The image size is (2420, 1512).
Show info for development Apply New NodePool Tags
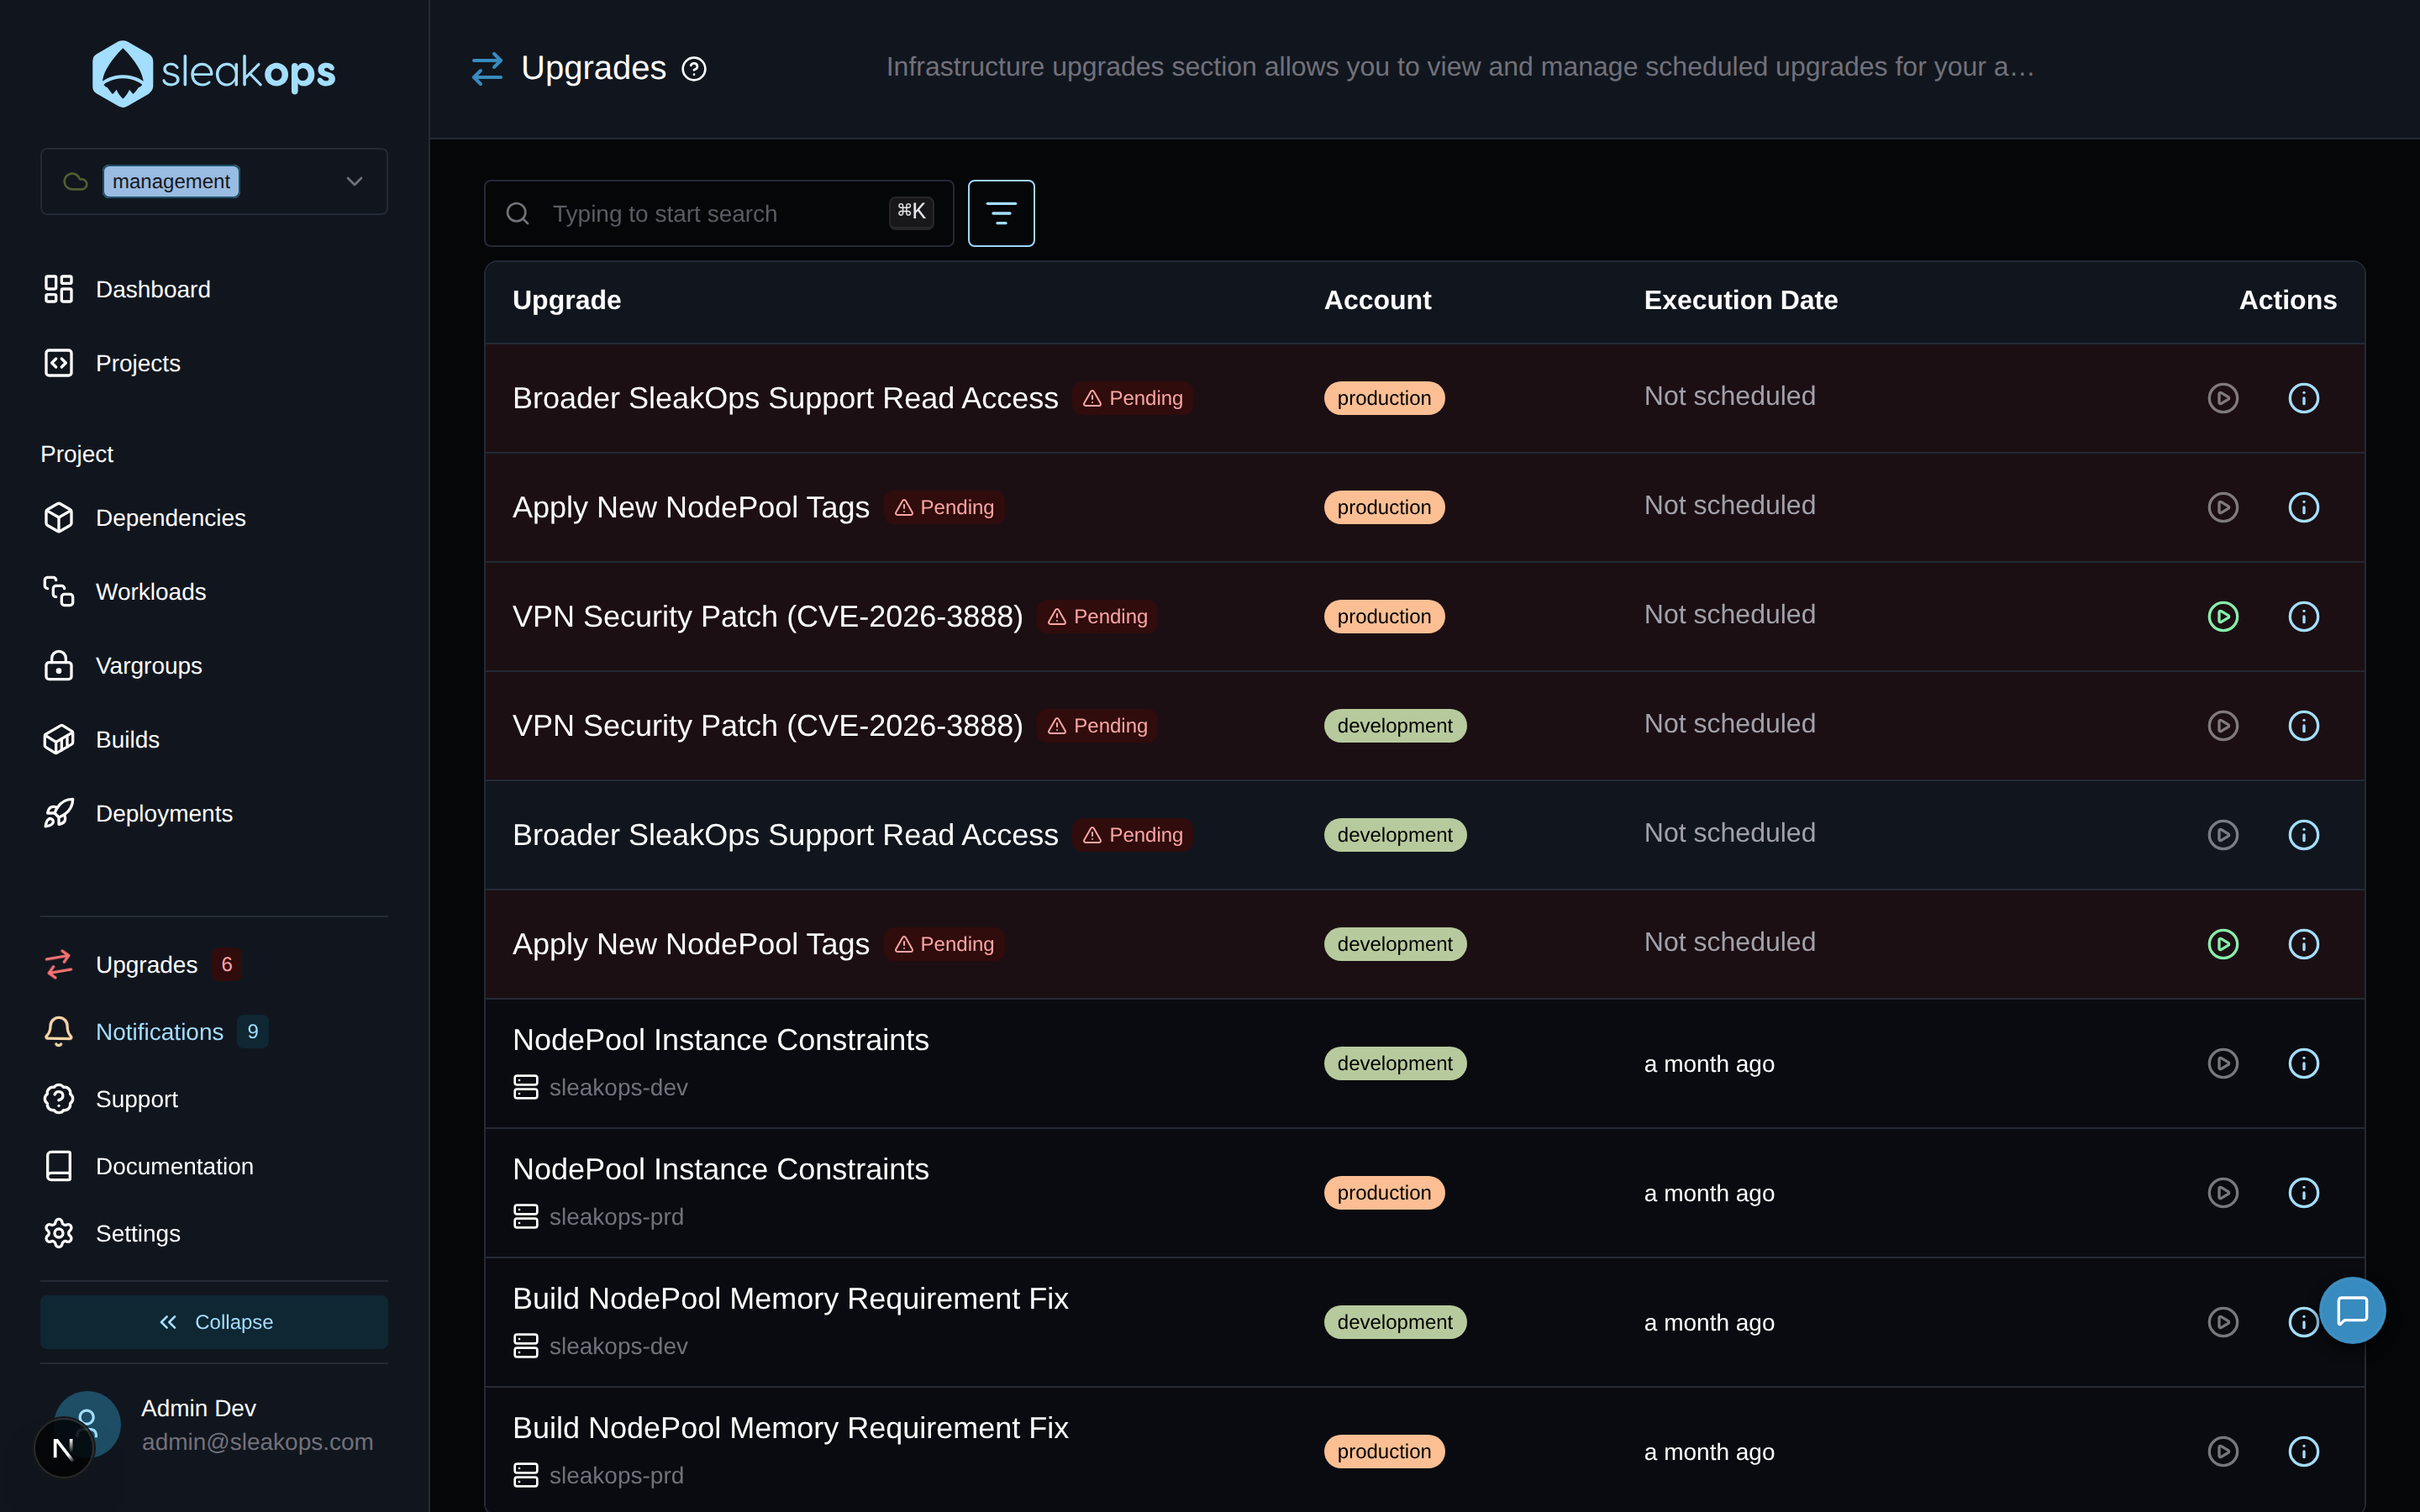point(2304,944)
